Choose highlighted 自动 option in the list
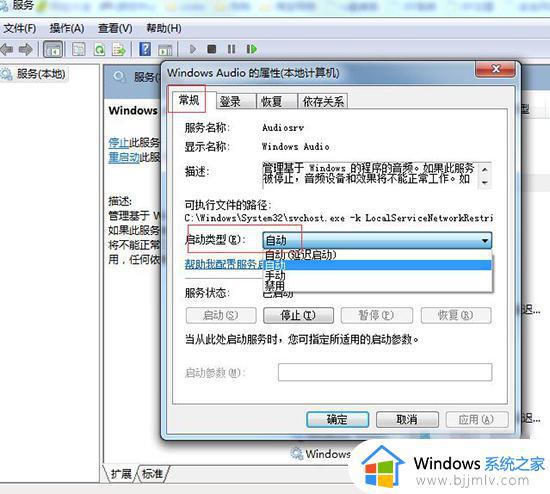The width and height of the screenshot is (550, 494). tap(377, 265)
